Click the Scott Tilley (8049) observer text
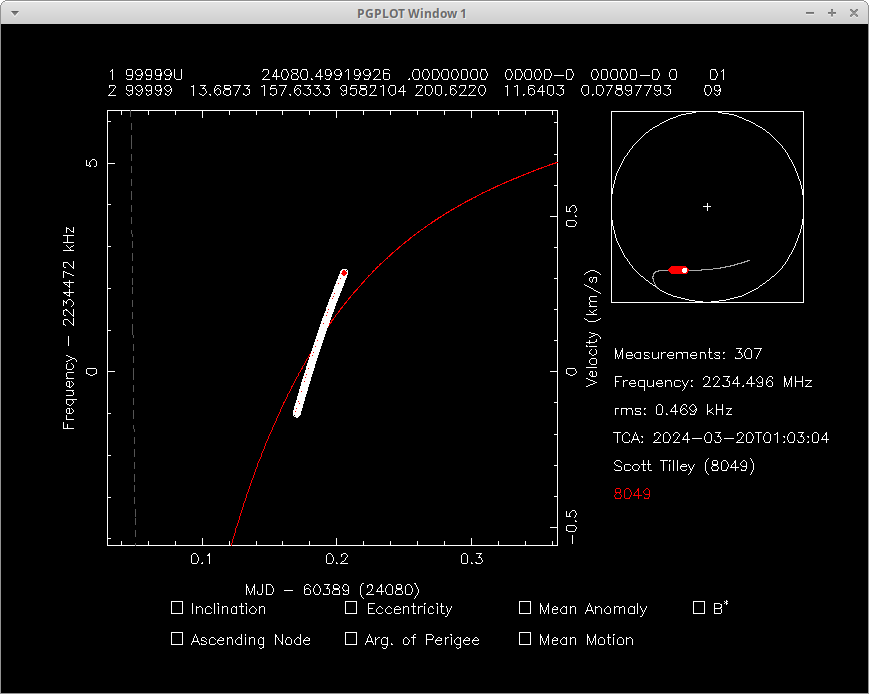The width and height of the screenshot is (869, 694). [684, 466]
